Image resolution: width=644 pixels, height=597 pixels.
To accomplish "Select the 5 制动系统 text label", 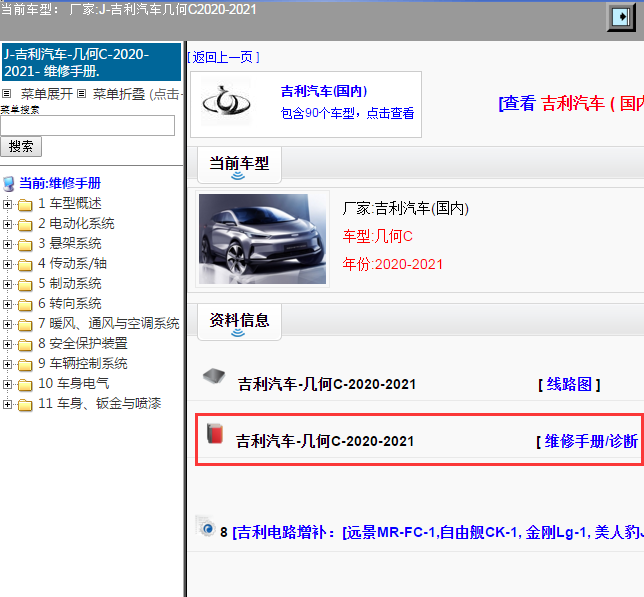I will [70, 283].
